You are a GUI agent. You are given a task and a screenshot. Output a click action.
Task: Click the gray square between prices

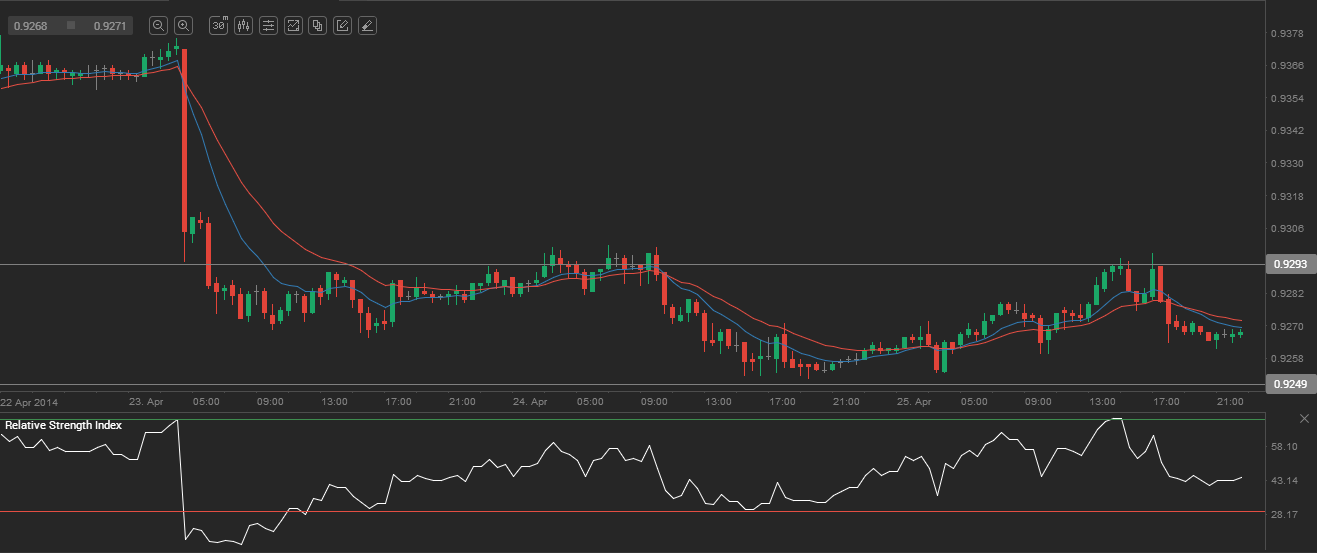pyautogui.click(x=71, y=26)
